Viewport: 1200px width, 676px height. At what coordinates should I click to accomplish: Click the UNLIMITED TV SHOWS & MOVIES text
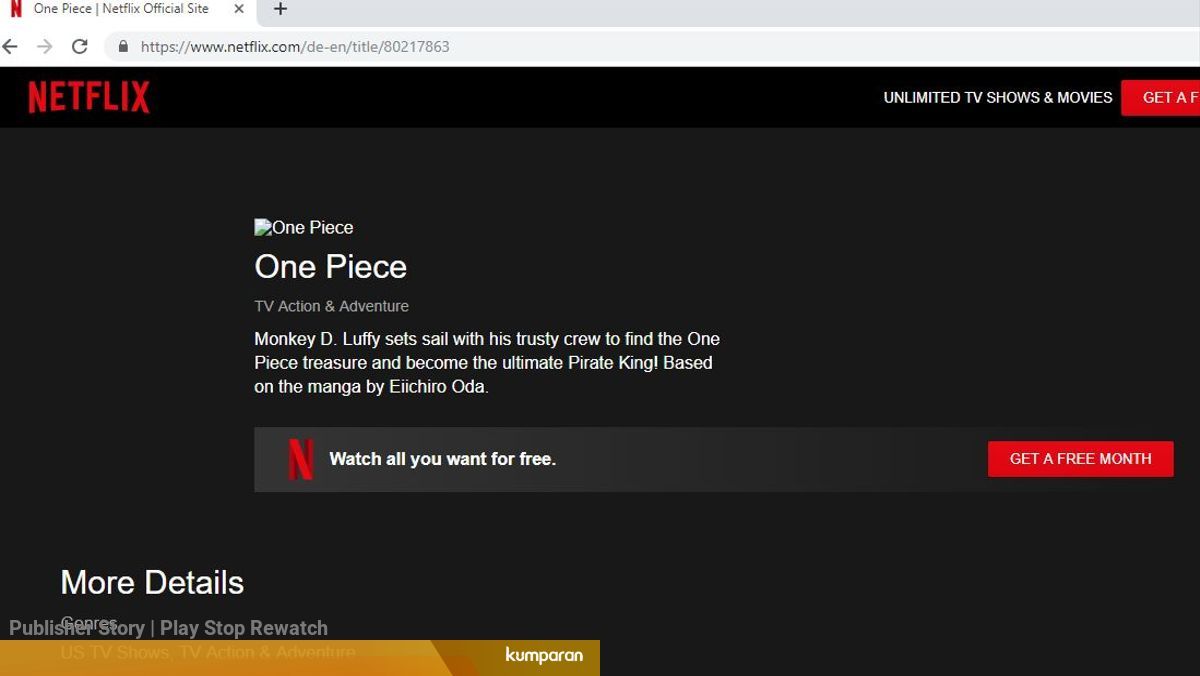pyautogui.click(x=998, y=97)
